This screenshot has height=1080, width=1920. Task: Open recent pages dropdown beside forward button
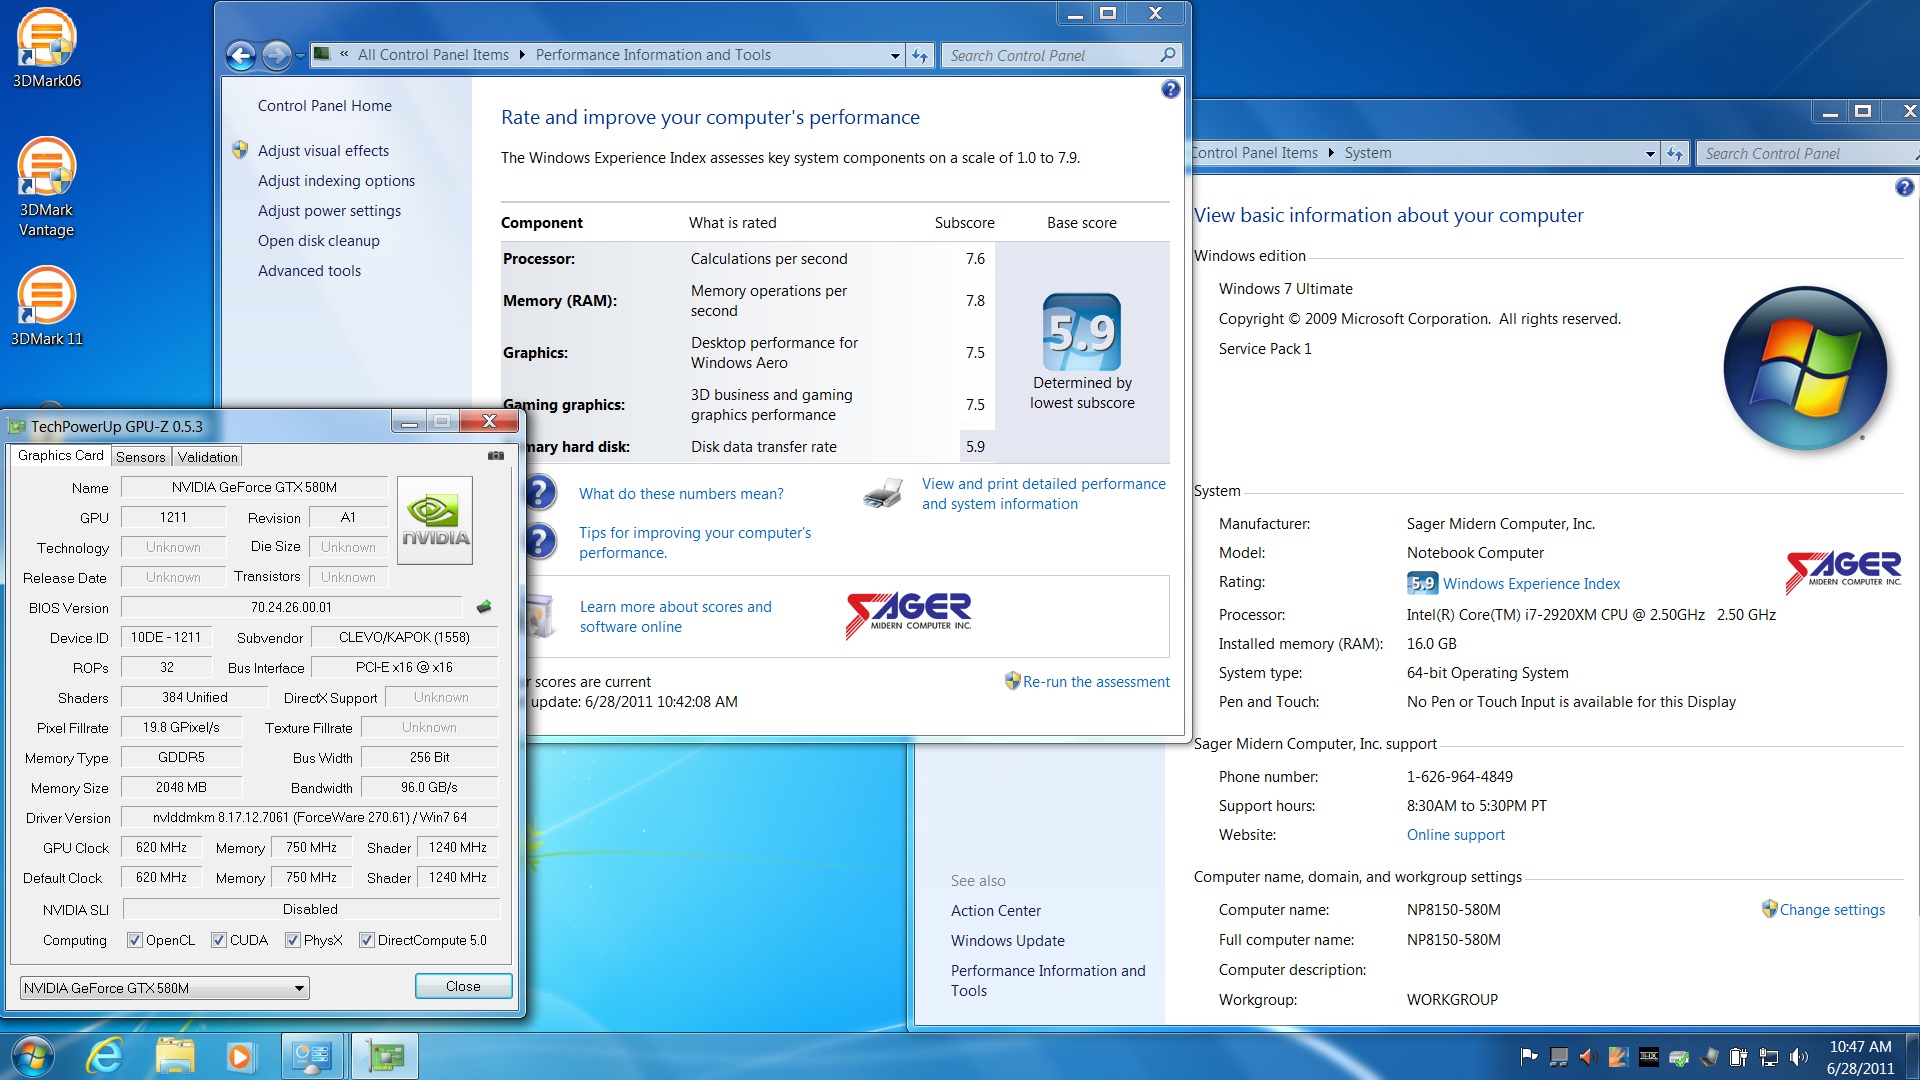(x=300, y=56)
